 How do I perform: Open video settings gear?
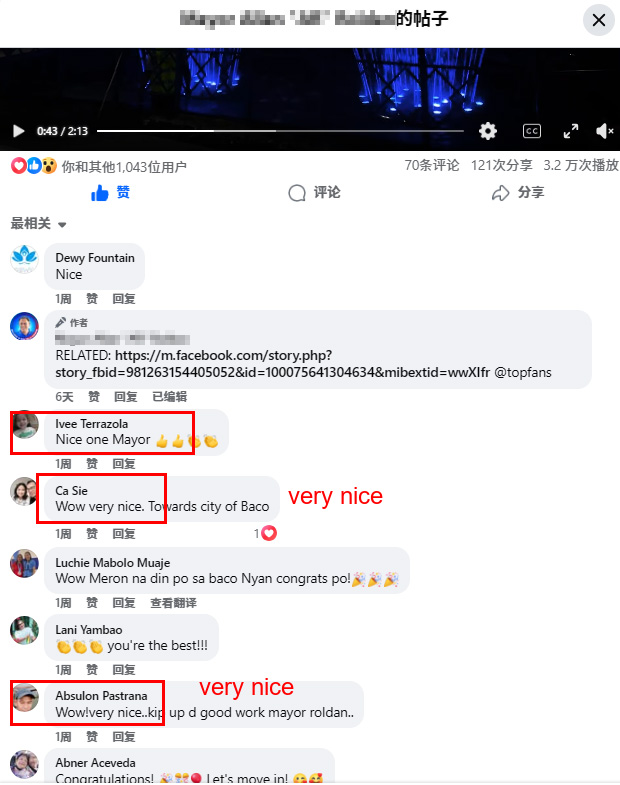click(487, 131)
